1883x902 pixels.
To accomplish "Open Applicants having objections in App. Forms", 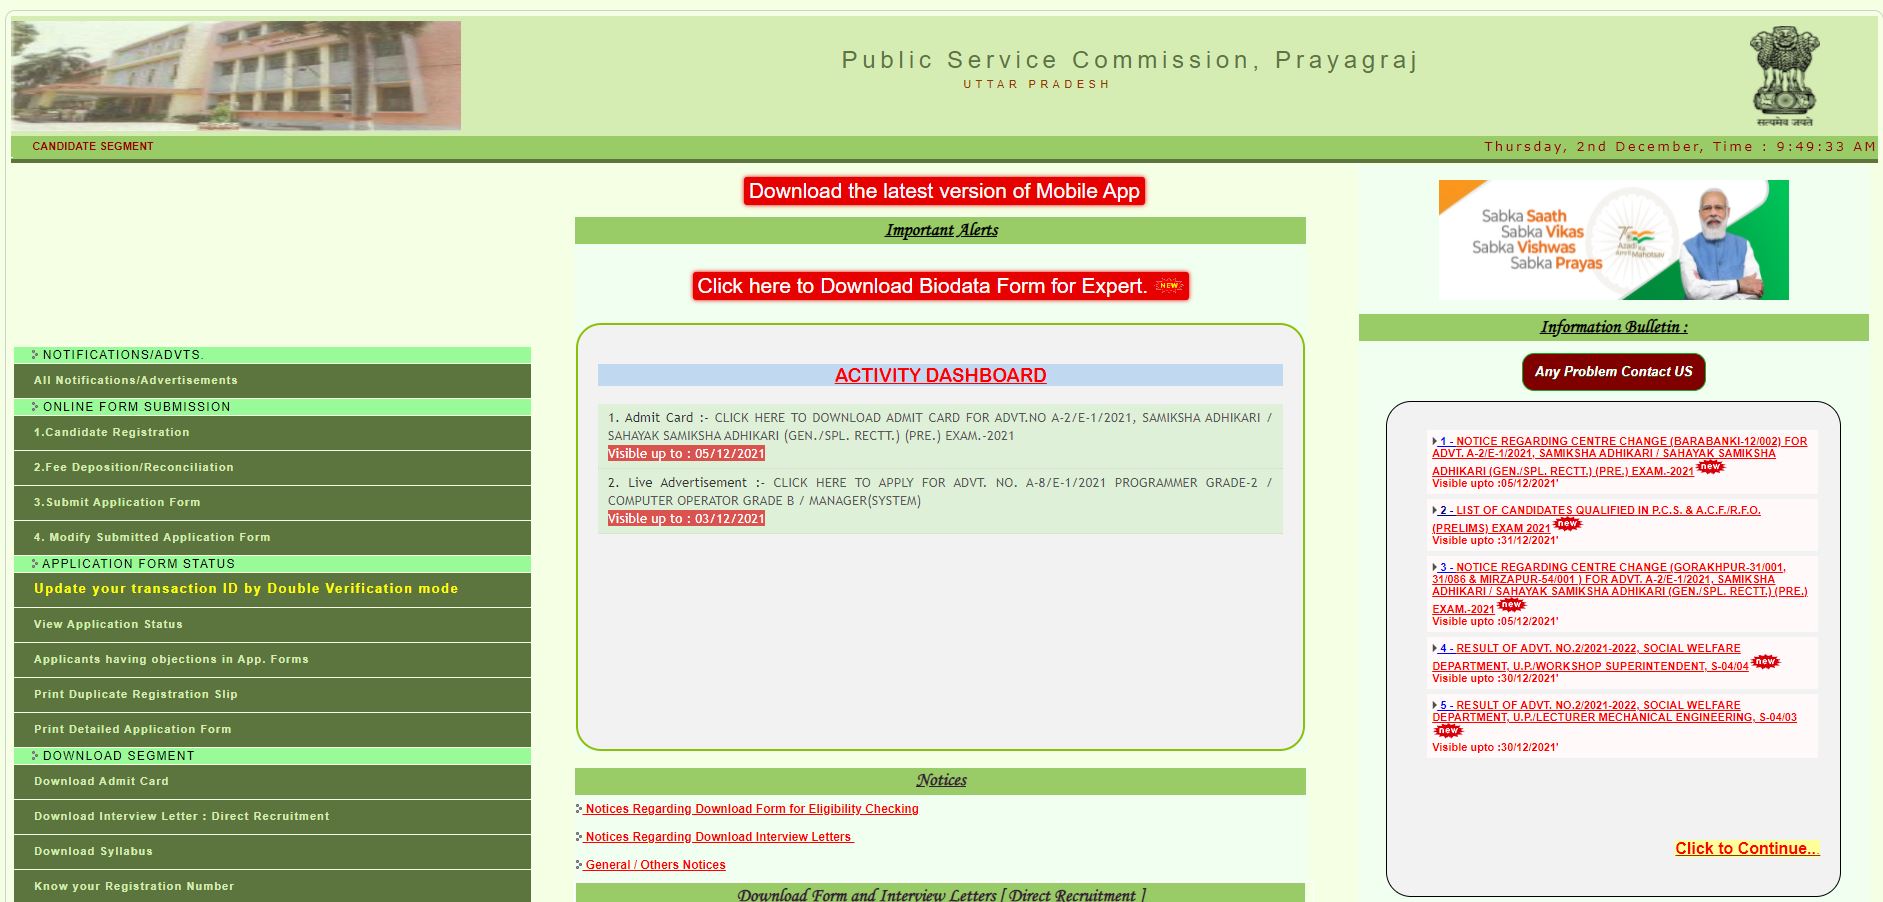I will (x=272, y=660).
